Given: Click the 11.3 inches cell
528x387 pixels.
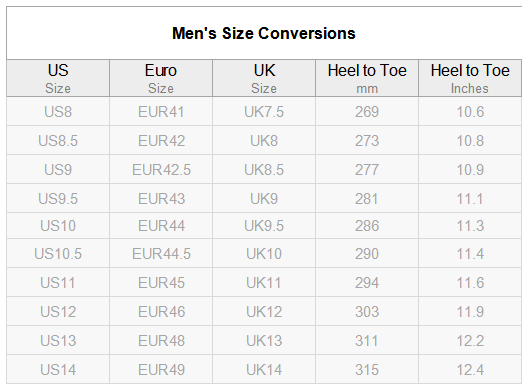Looking at the screenshot, I should (470, 226).
